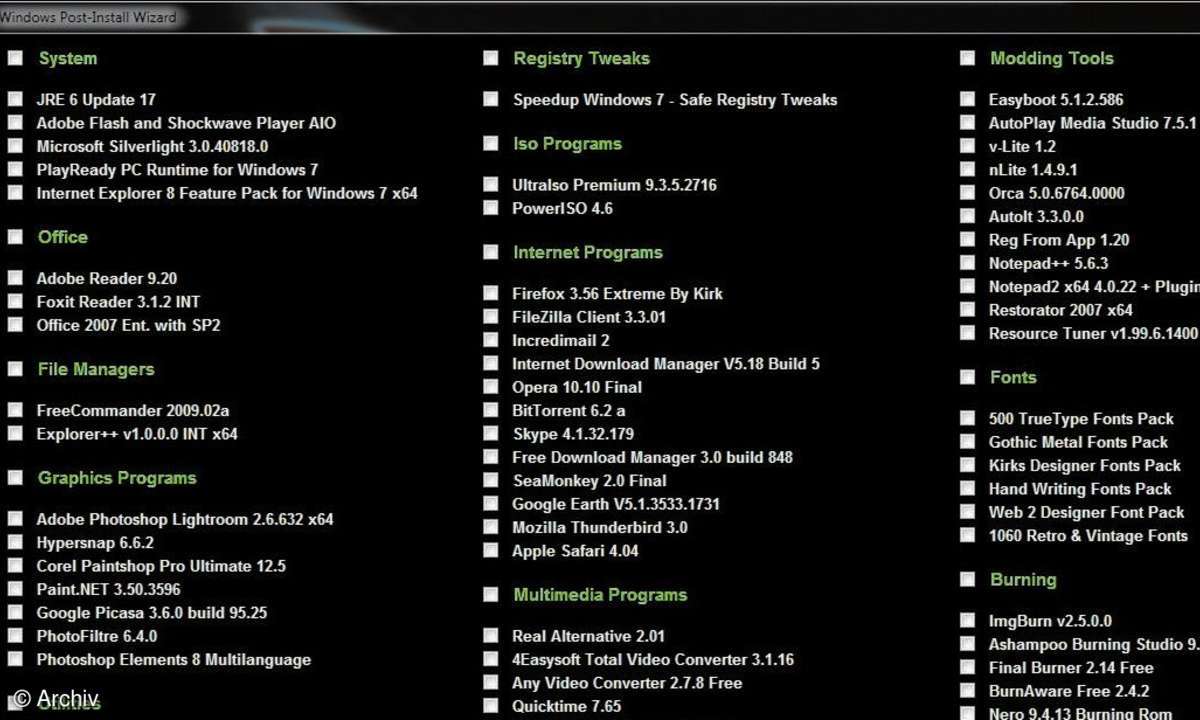
Task: Enable Explorer++ v1.0.0.0 INT x64 checkbox
Action: [15, 433]
